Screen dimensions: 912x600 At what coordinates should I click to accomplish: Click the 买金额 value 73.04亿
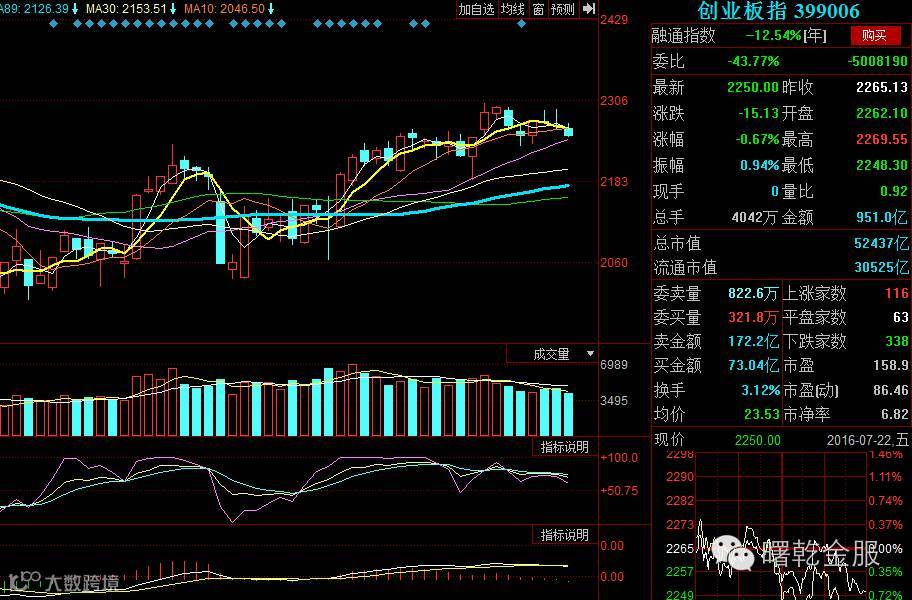coord(754,366)
